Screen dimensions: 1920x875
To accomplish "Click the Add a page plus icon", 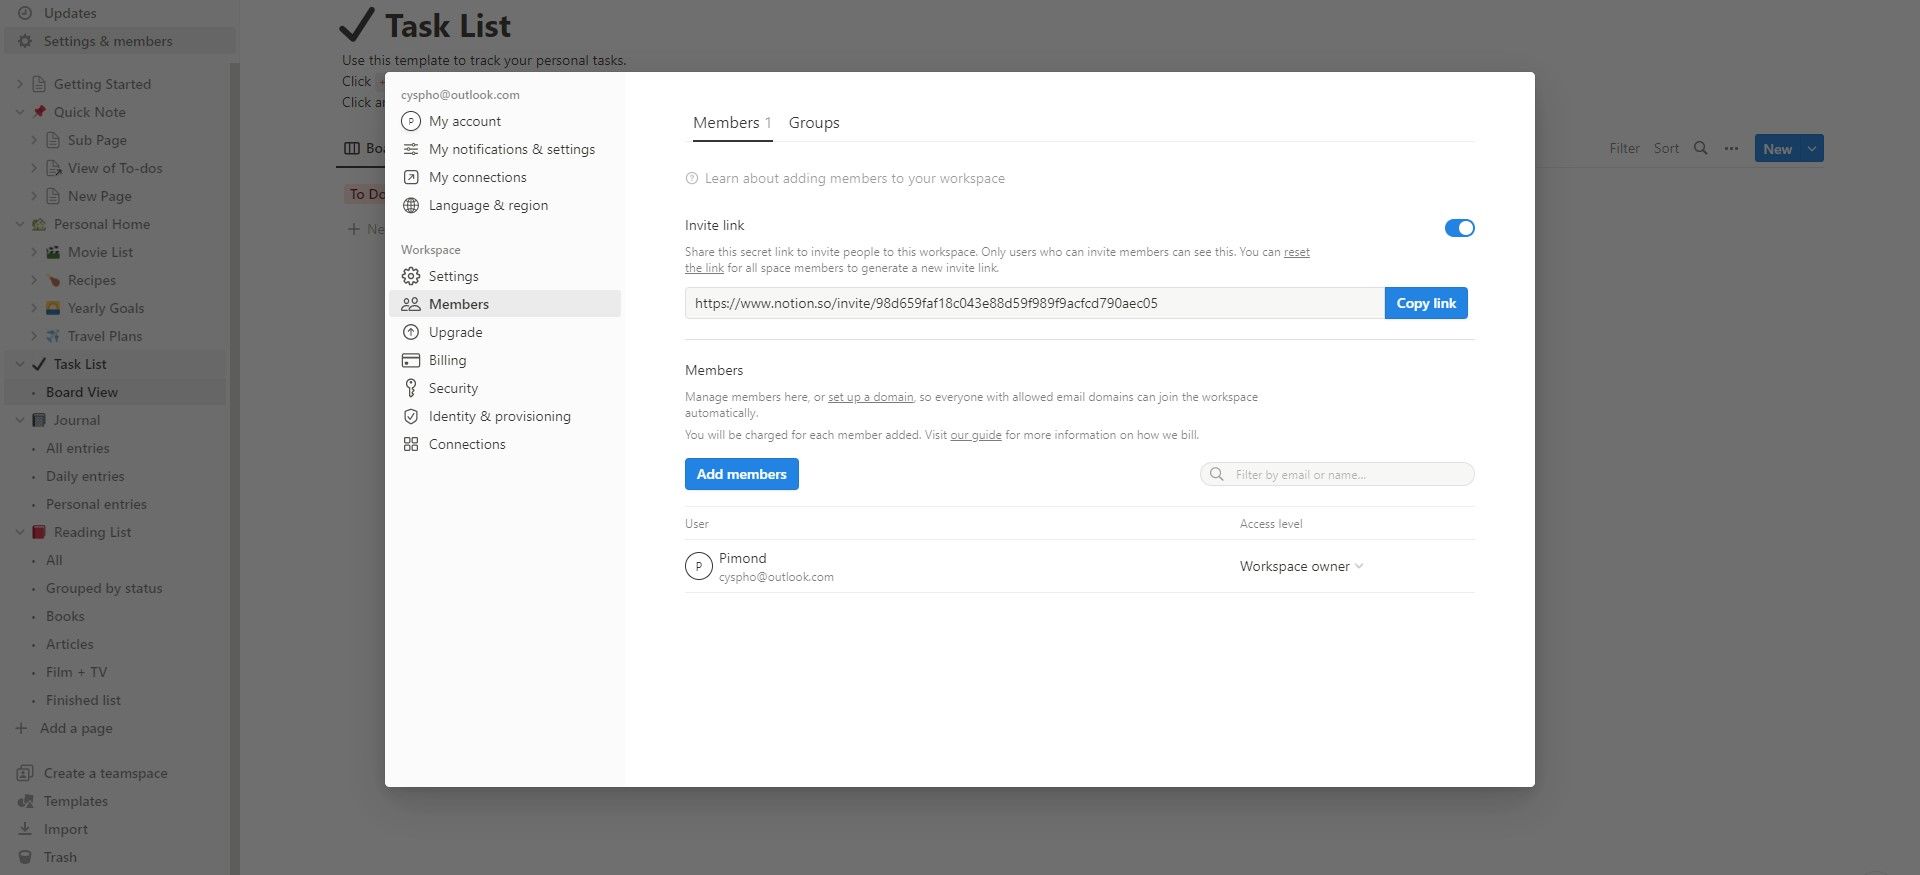I will coord(21,728).
